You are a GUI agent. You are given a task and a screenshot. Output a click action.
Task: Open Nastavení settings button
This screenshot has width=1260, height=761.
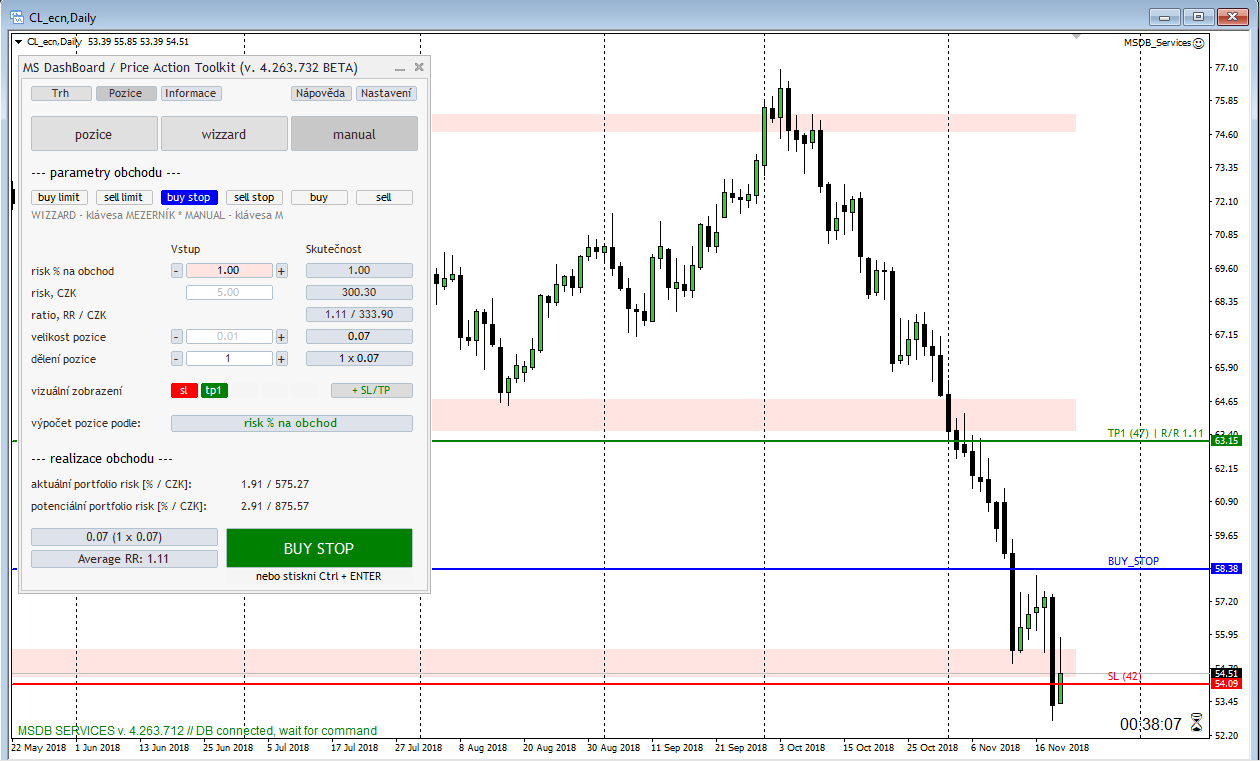tap(386, 94)
